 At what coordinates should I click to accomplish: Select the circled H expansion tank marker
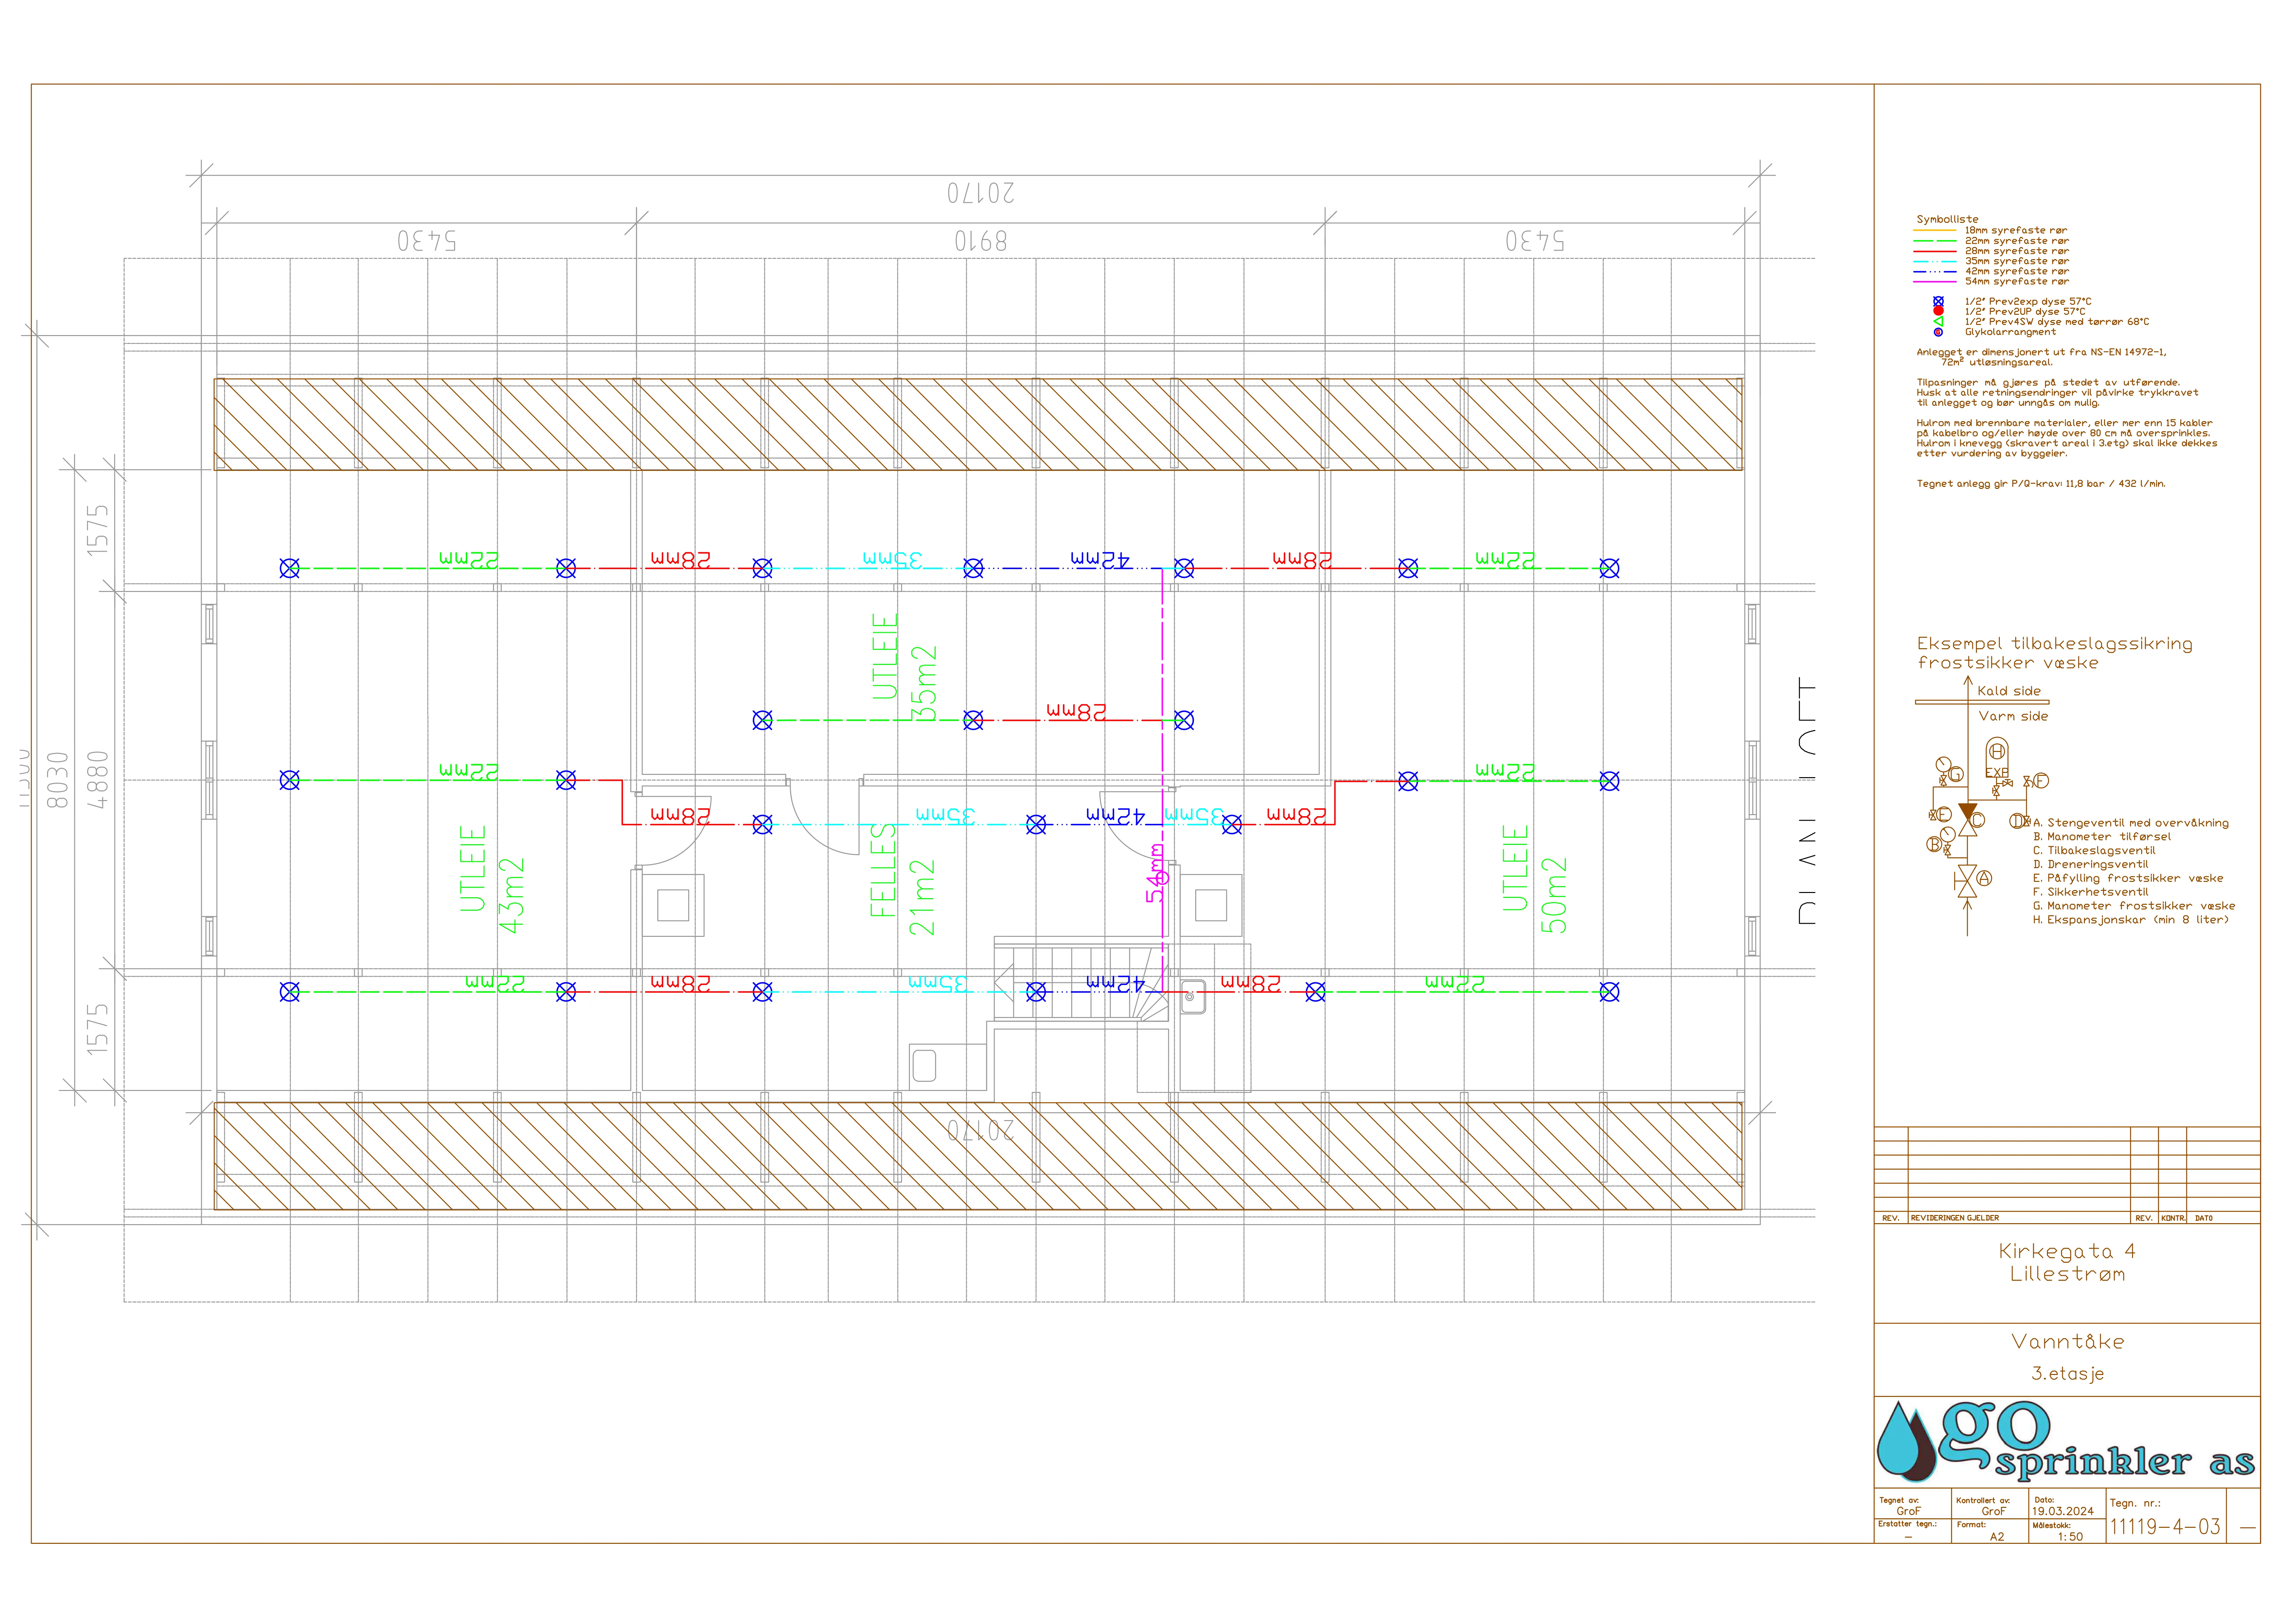1997,751
